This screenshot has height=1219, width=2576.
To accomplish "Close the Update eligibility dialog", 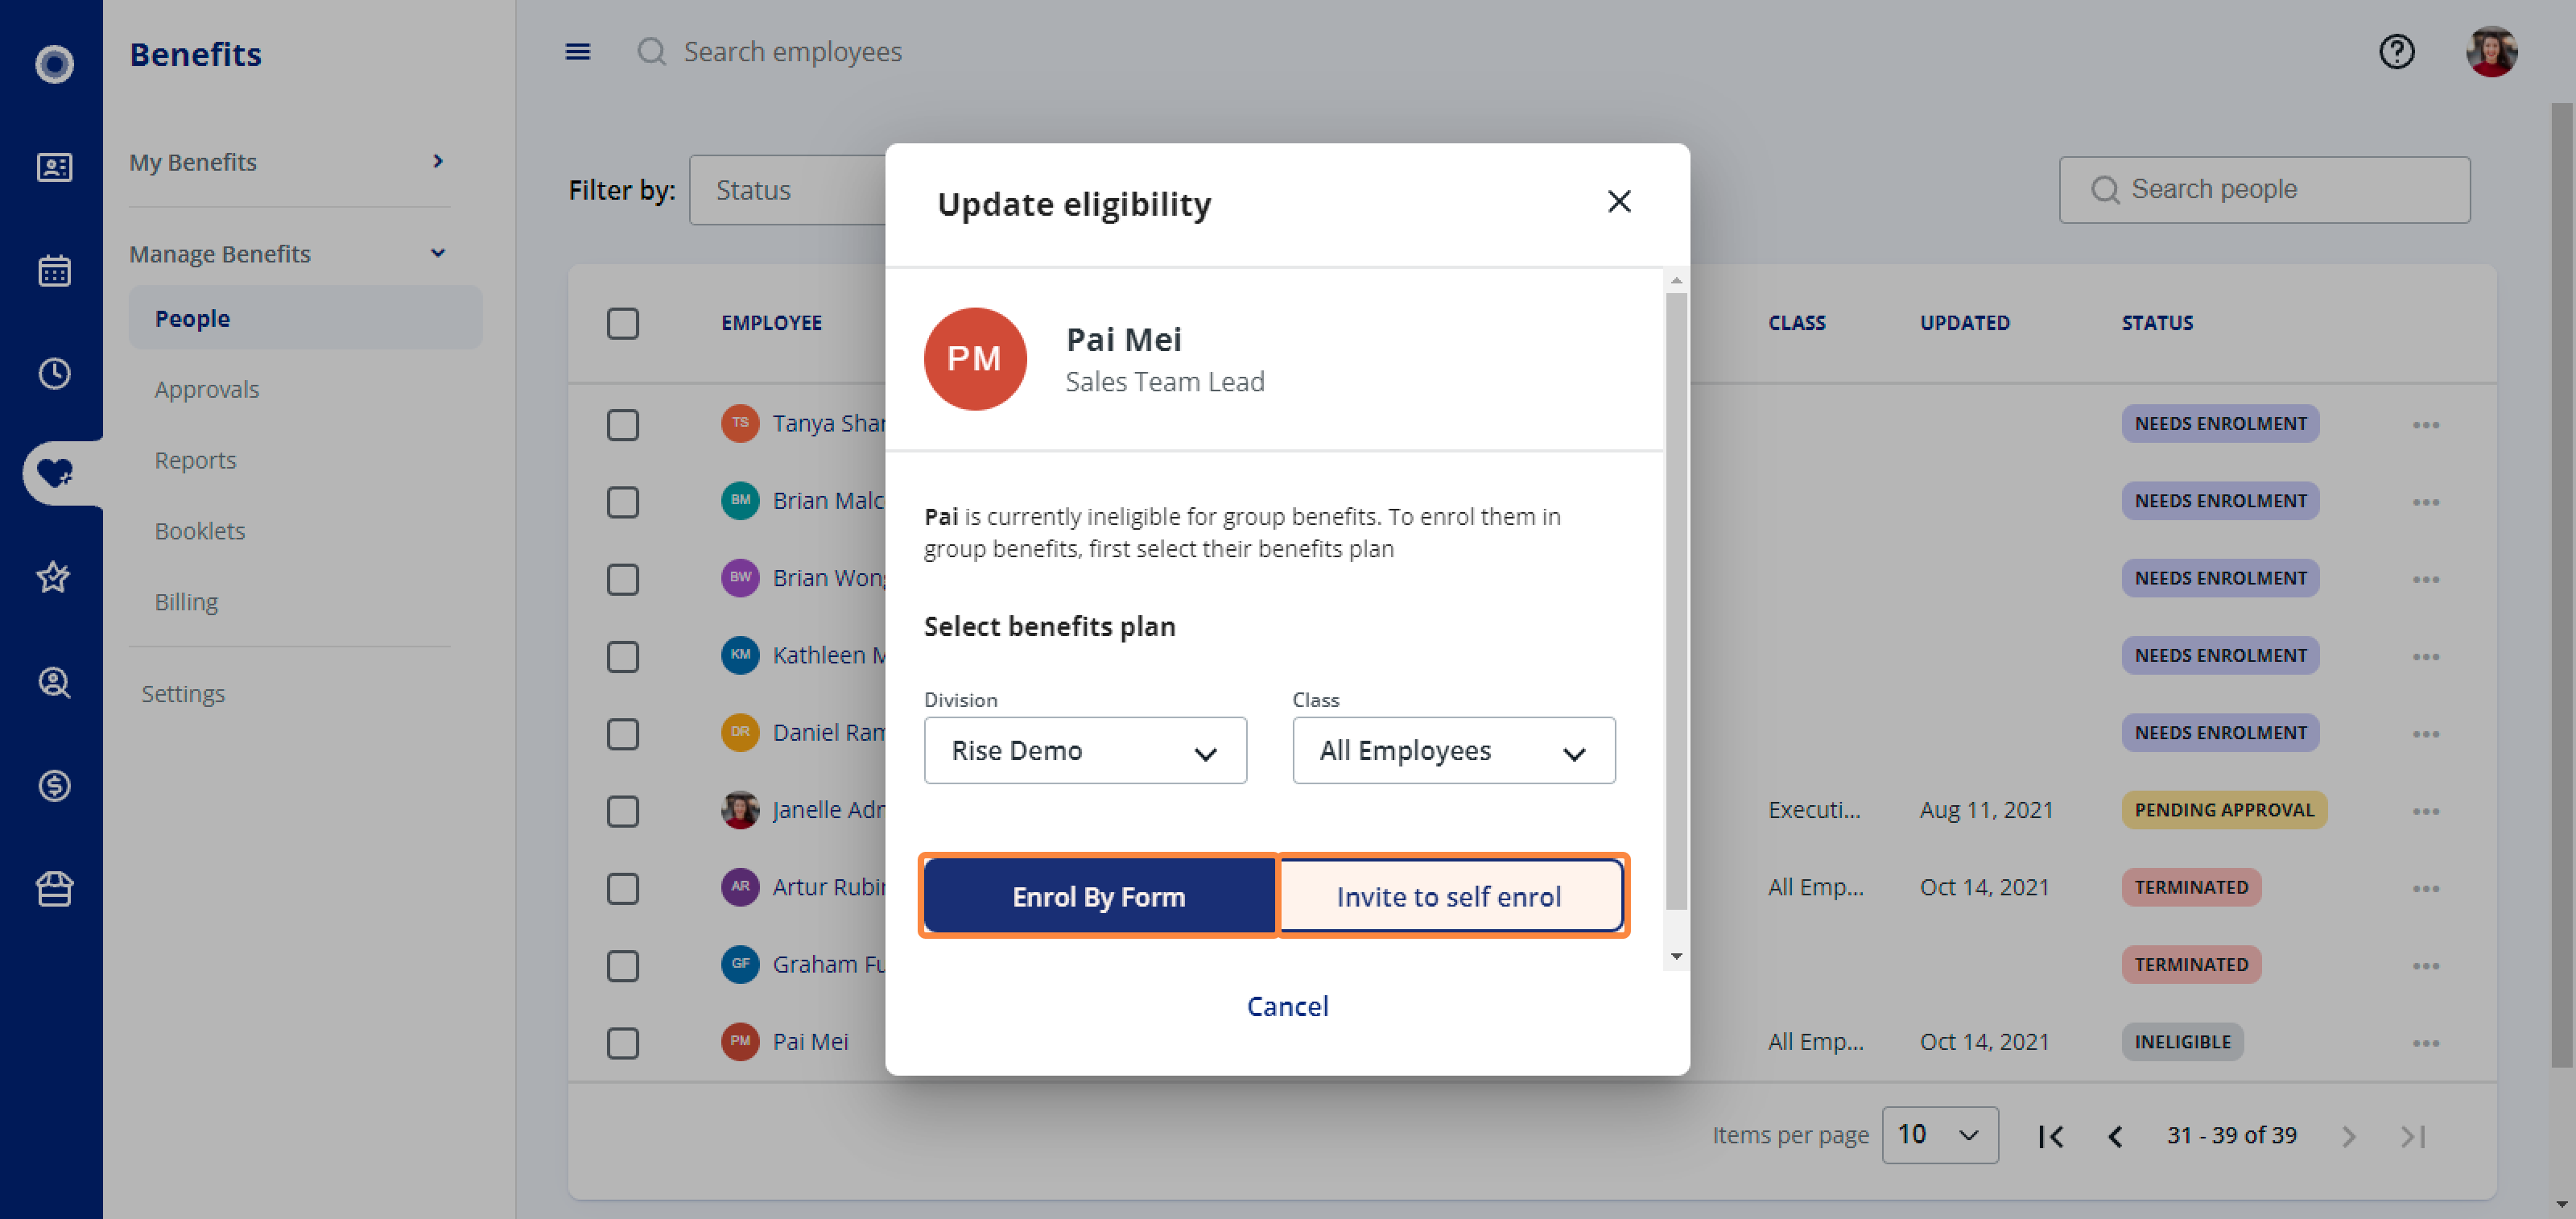I will tap(1619, 202).
